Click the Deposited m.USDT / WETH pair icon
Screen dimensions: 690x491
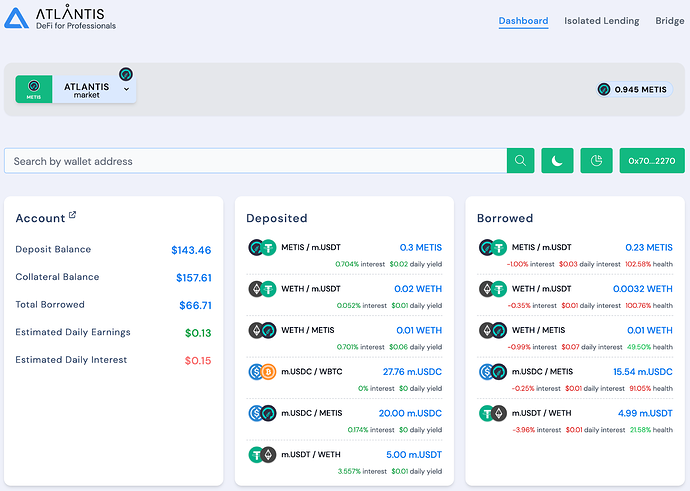tap(262, 454)
